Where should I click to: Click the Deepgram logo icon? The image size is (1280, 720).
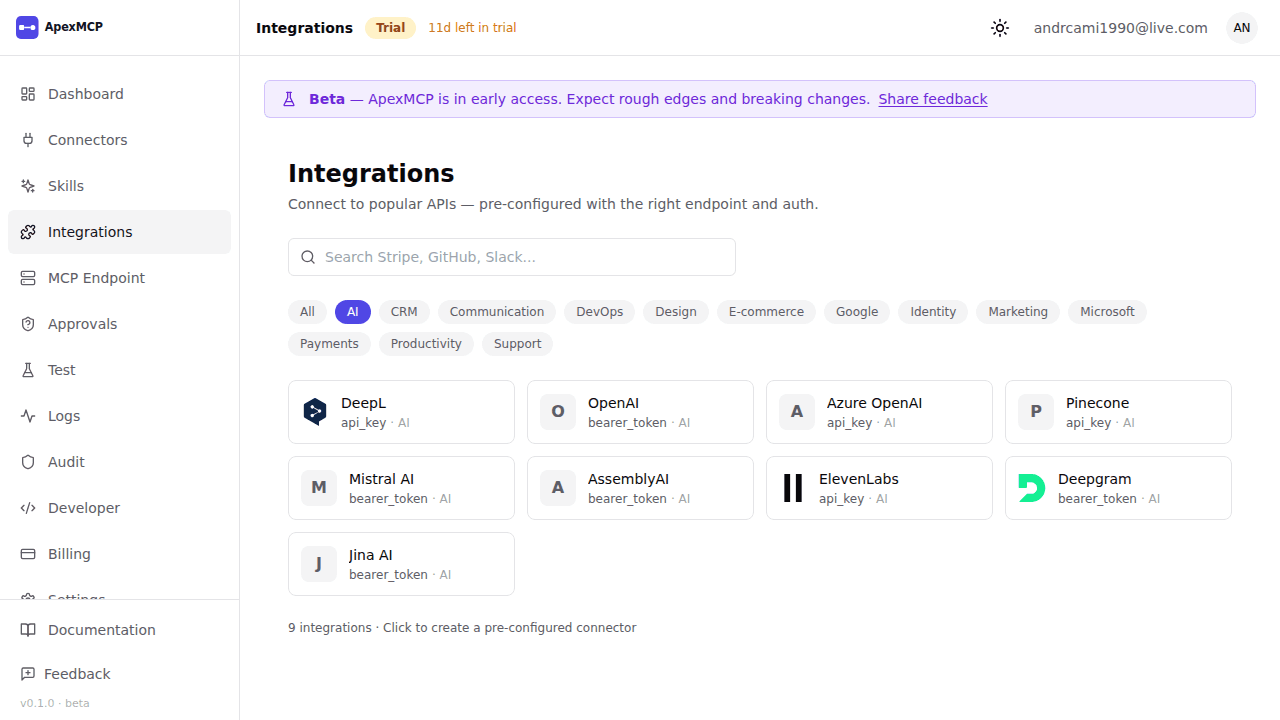tap(1032, 488)
